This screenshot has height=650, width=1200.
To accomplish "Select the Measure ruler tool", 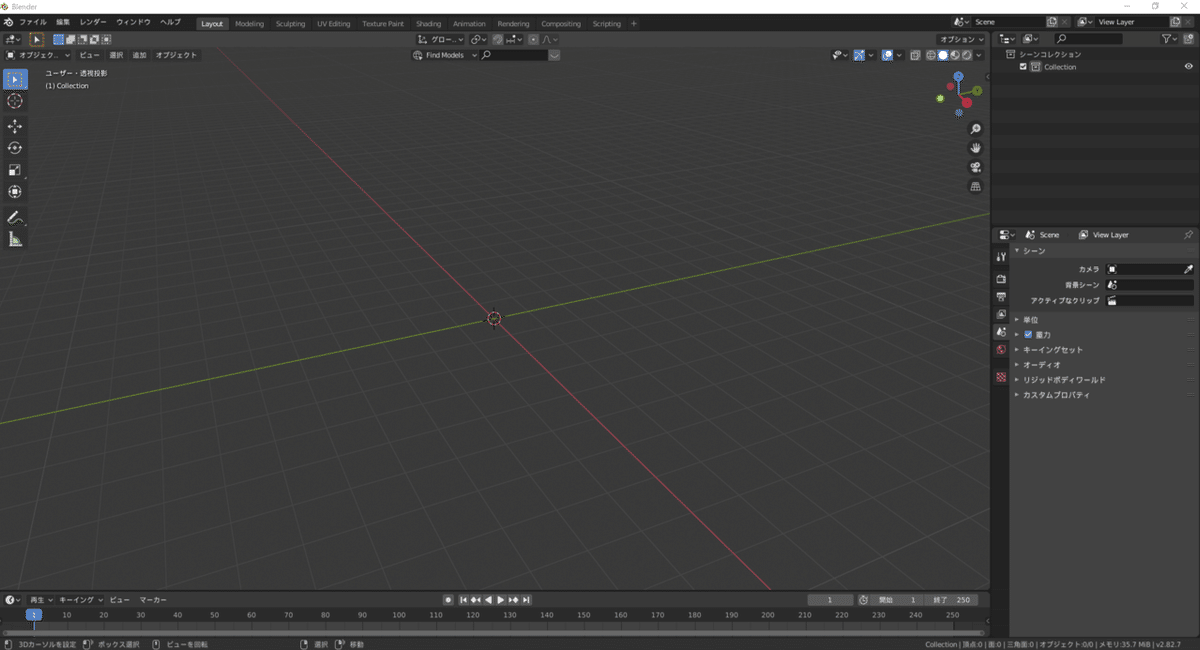I will (15, 239).
